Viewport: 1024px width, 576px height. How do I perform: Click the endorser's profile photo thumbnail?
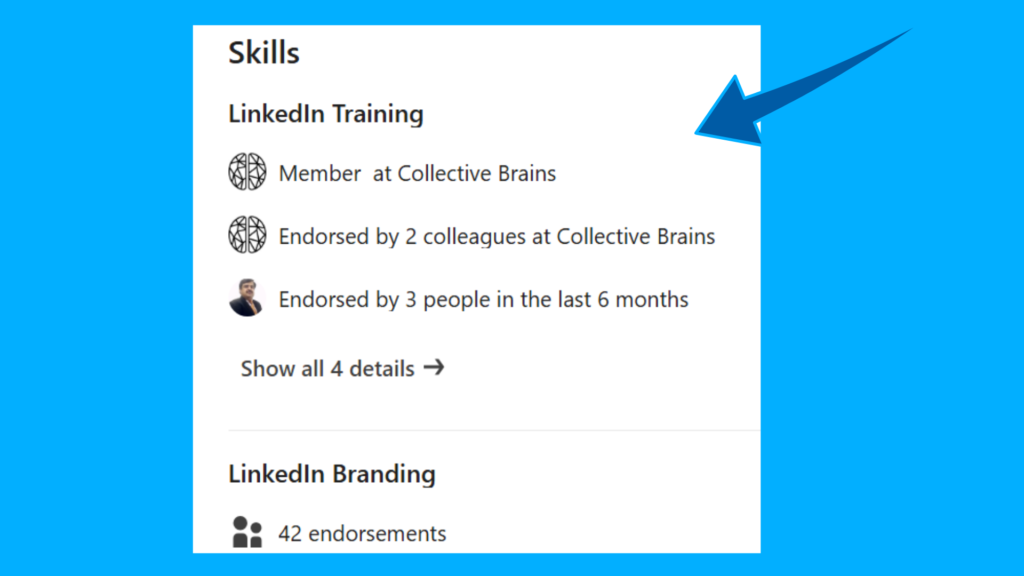pyautogui.click(x=247, y=299)
